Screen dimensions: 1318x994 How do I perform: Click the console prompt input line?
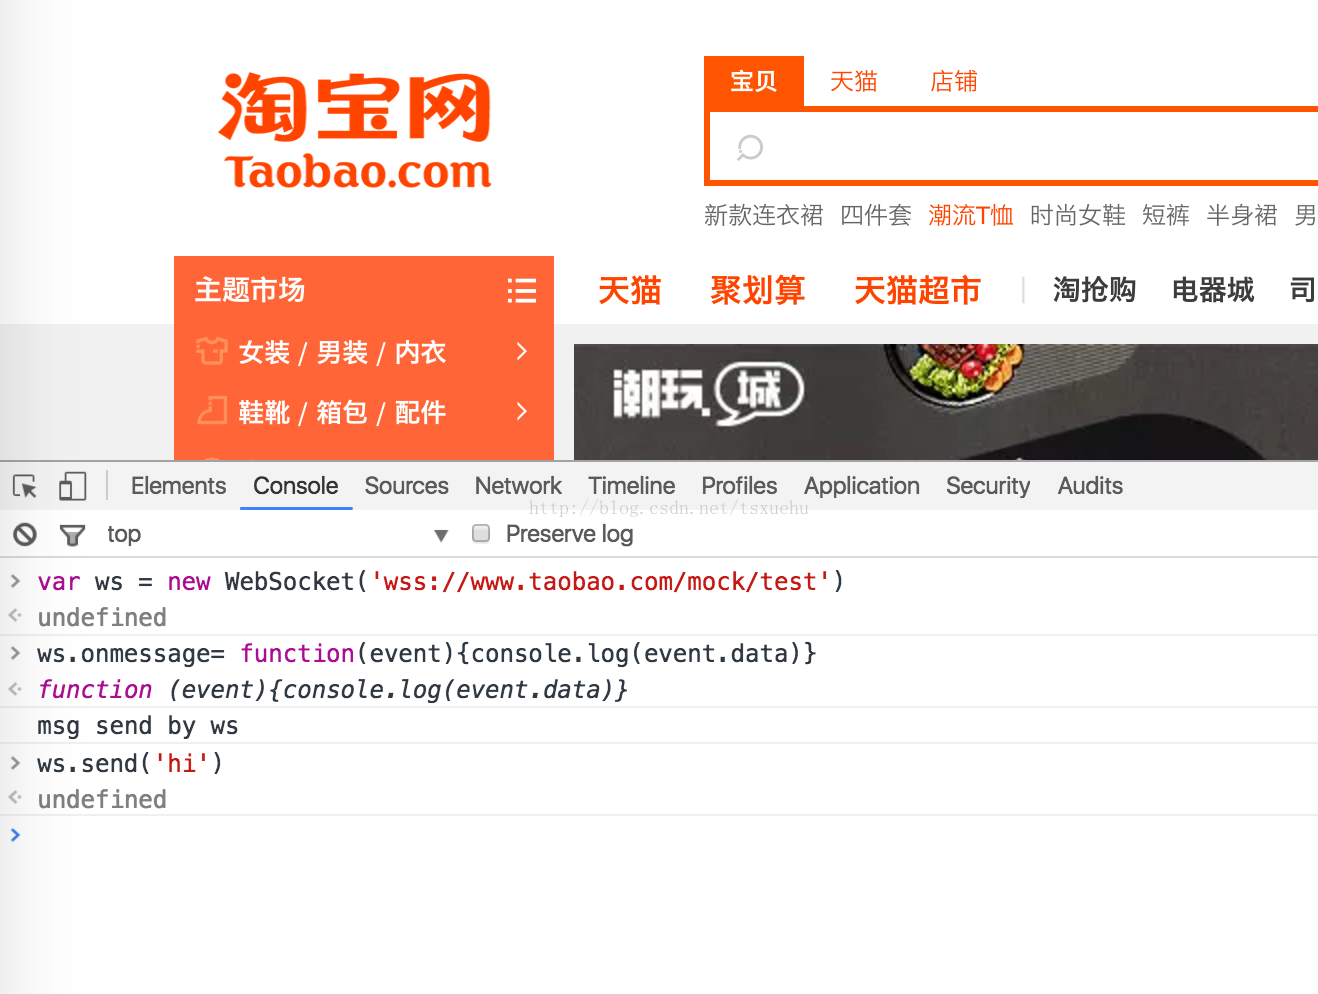click(670, 835)
